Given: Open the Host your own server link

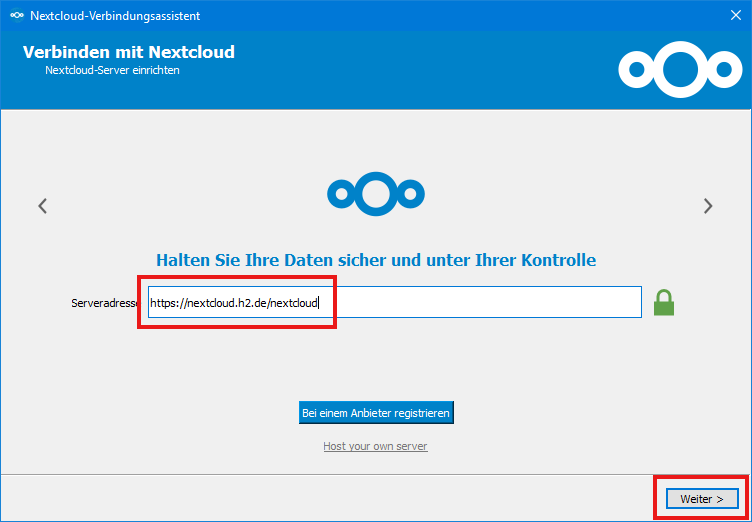Looking at the screenshot, I should (375, 446).
